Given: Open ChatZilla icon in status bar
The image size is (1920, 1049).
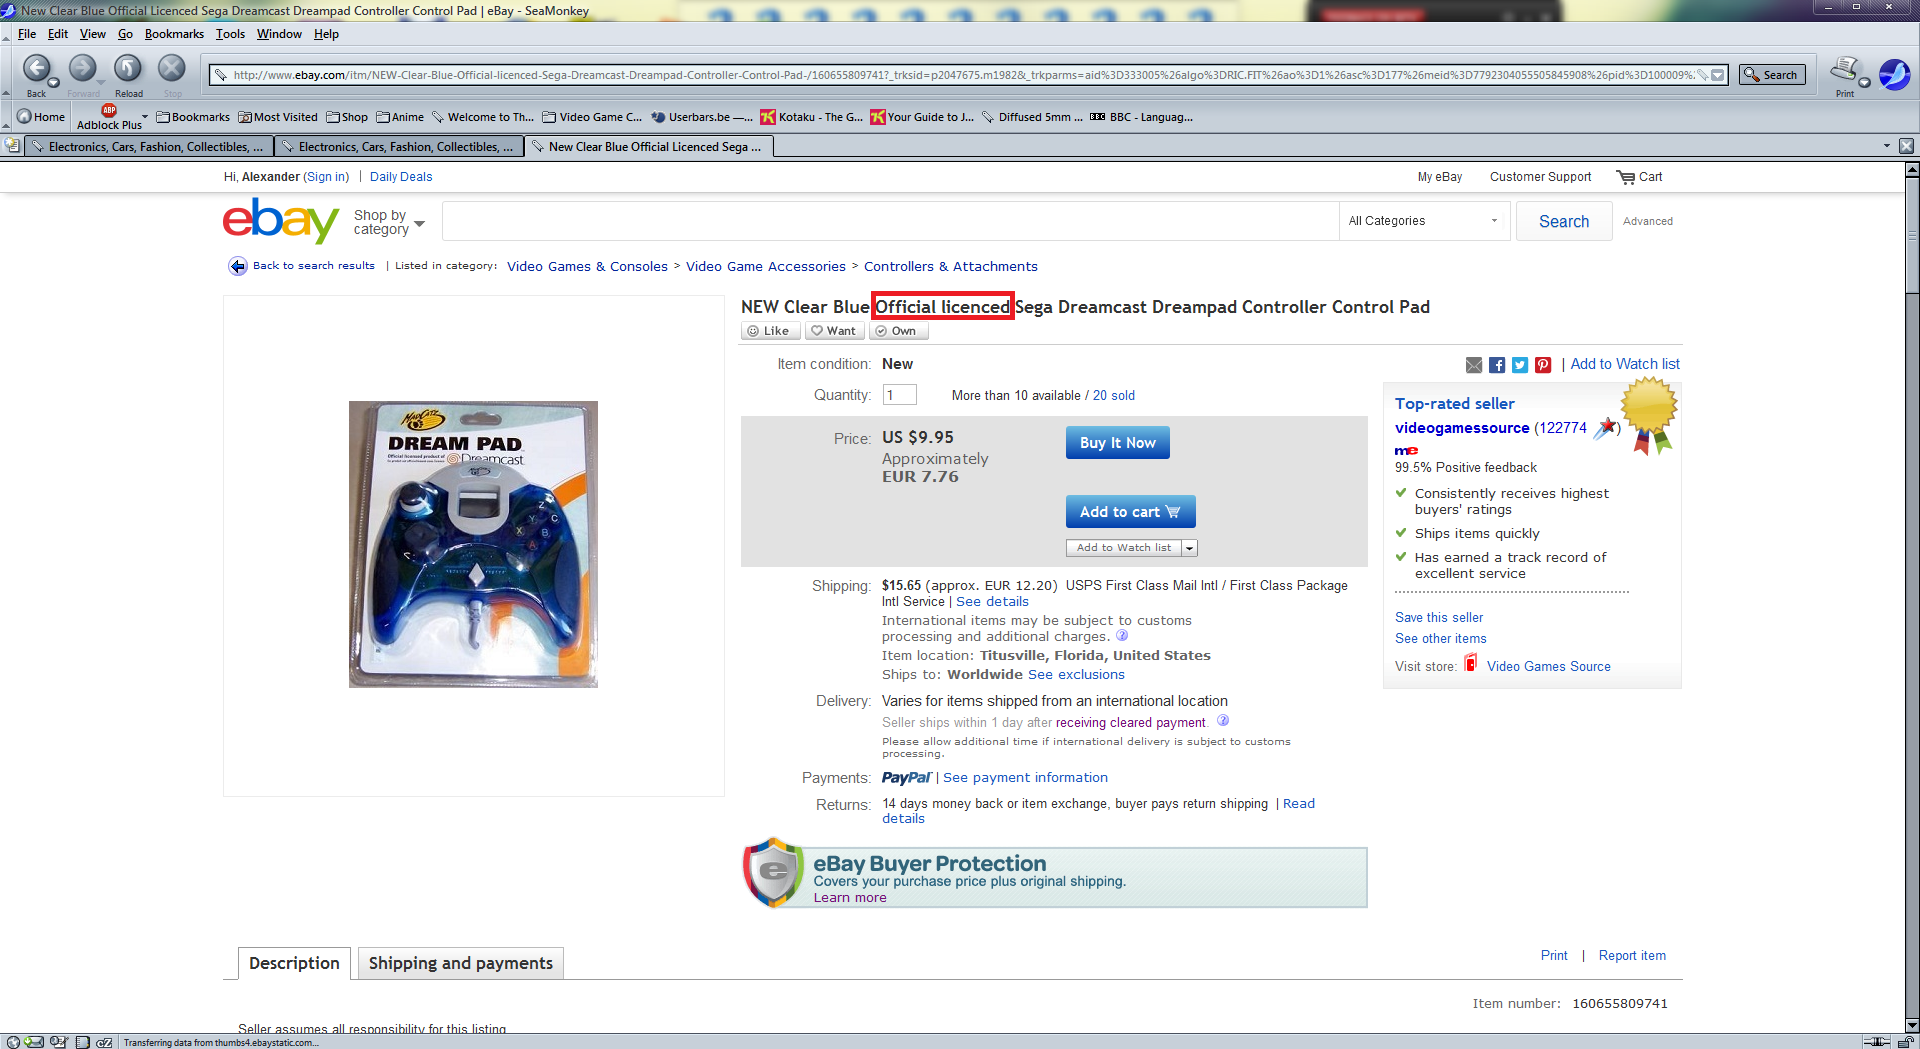Looking at the screenshot, I should coord(104,1042).
